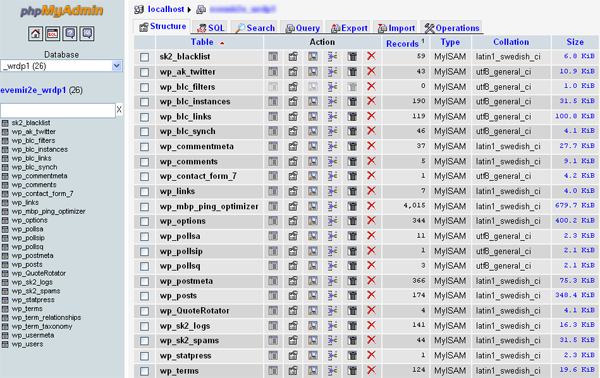This screenshot has width=600, height=378.
Task: Browse the wp_pollsip table
Action: 273,251
